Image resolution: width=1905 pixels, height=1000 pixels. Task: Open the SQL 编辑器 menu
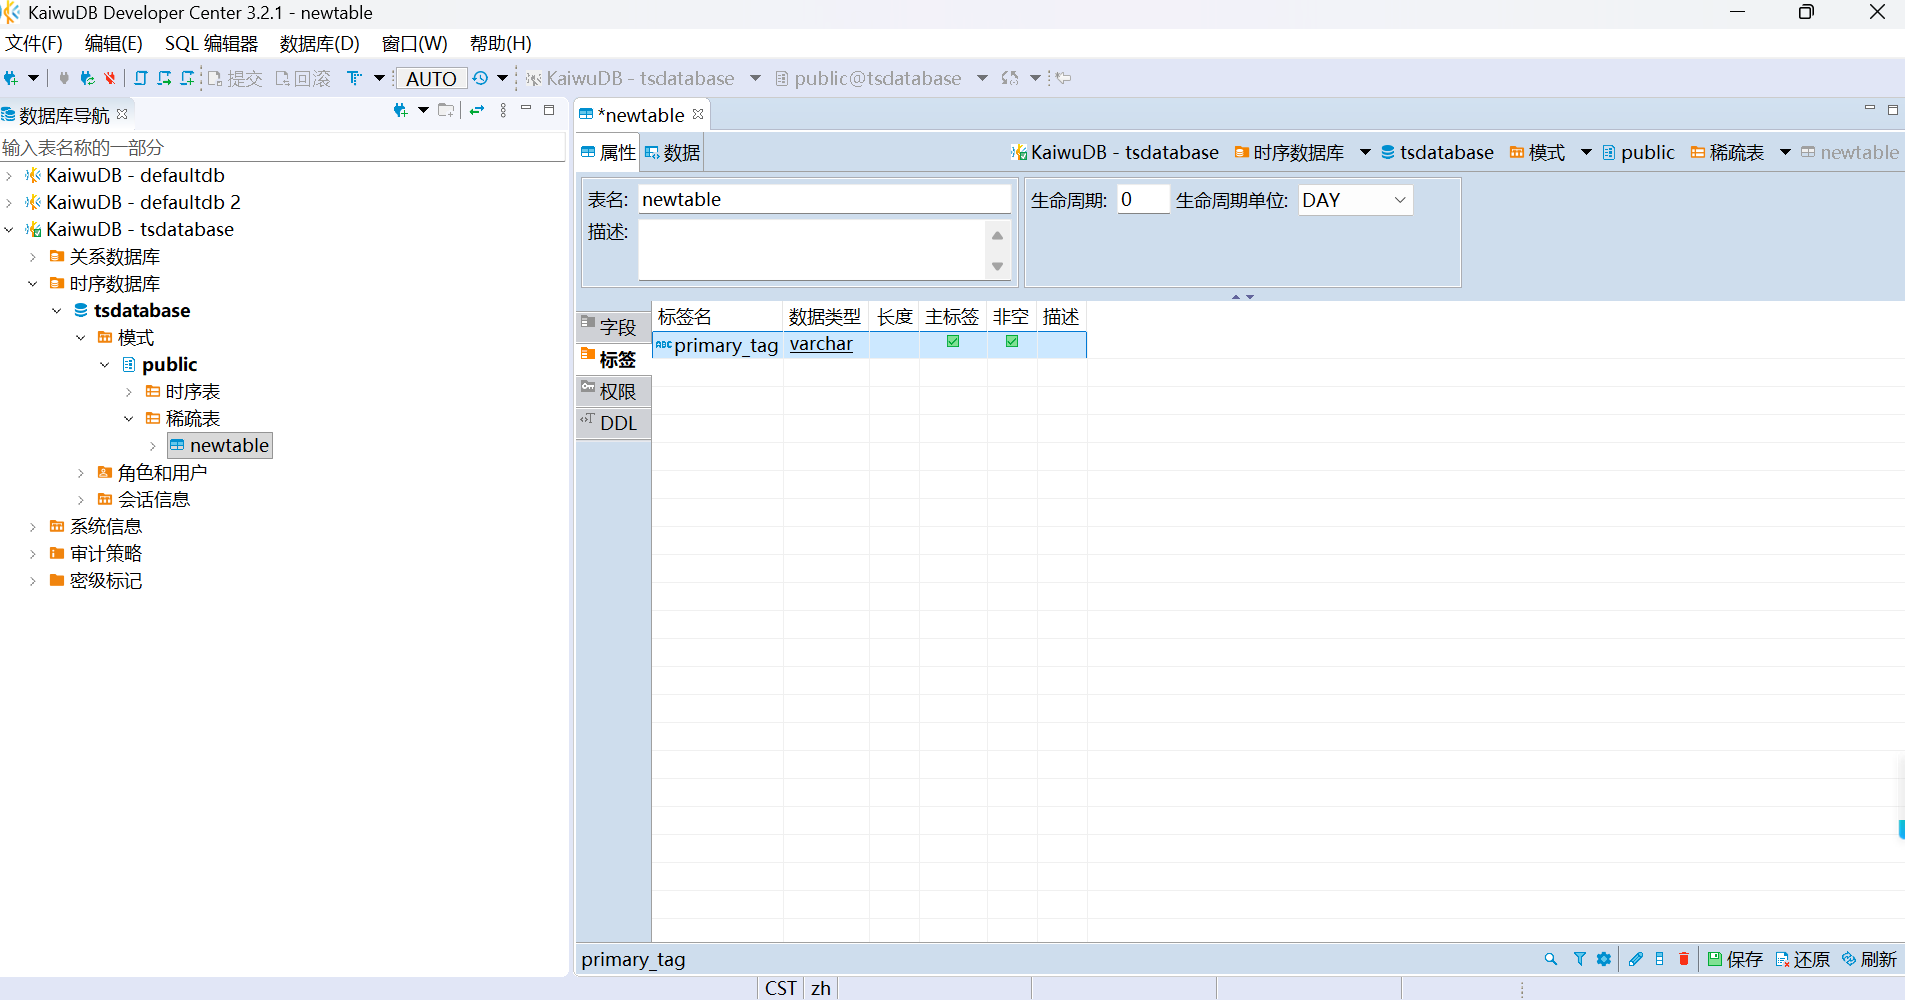(x=211, y=43)
